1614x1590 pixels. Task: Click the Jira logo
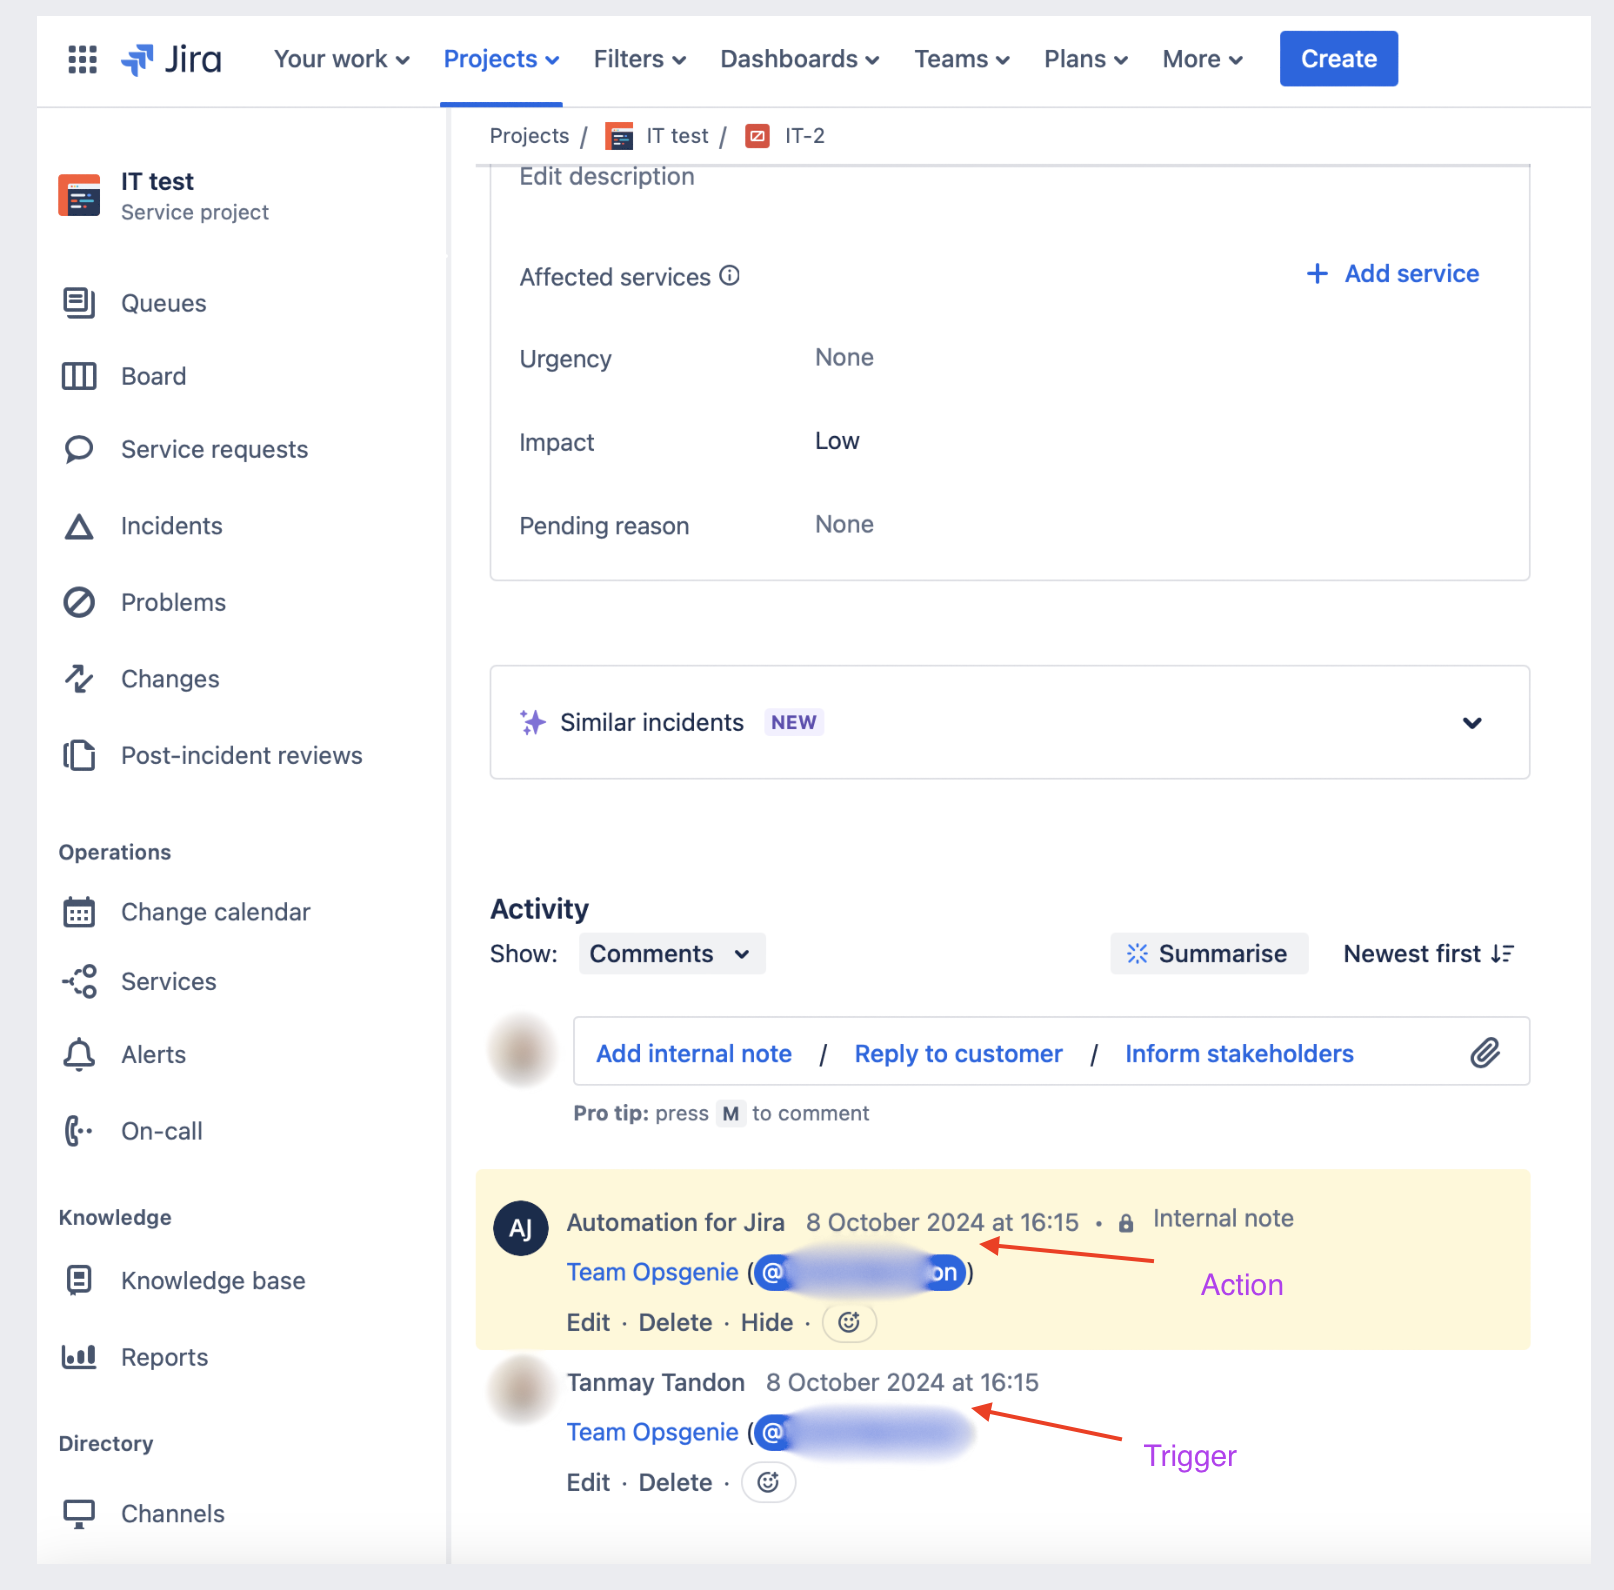(x=171, y=59)
